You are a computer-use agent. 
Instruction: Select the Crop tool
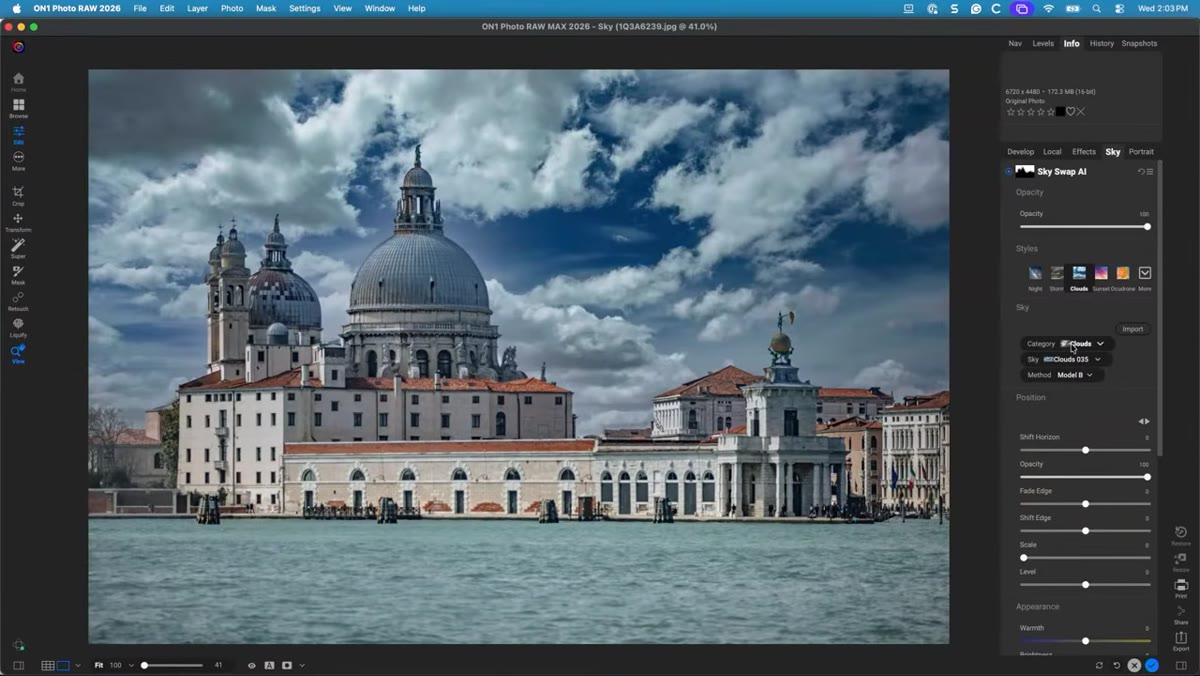pyautogui.click(x=18, y=194)
